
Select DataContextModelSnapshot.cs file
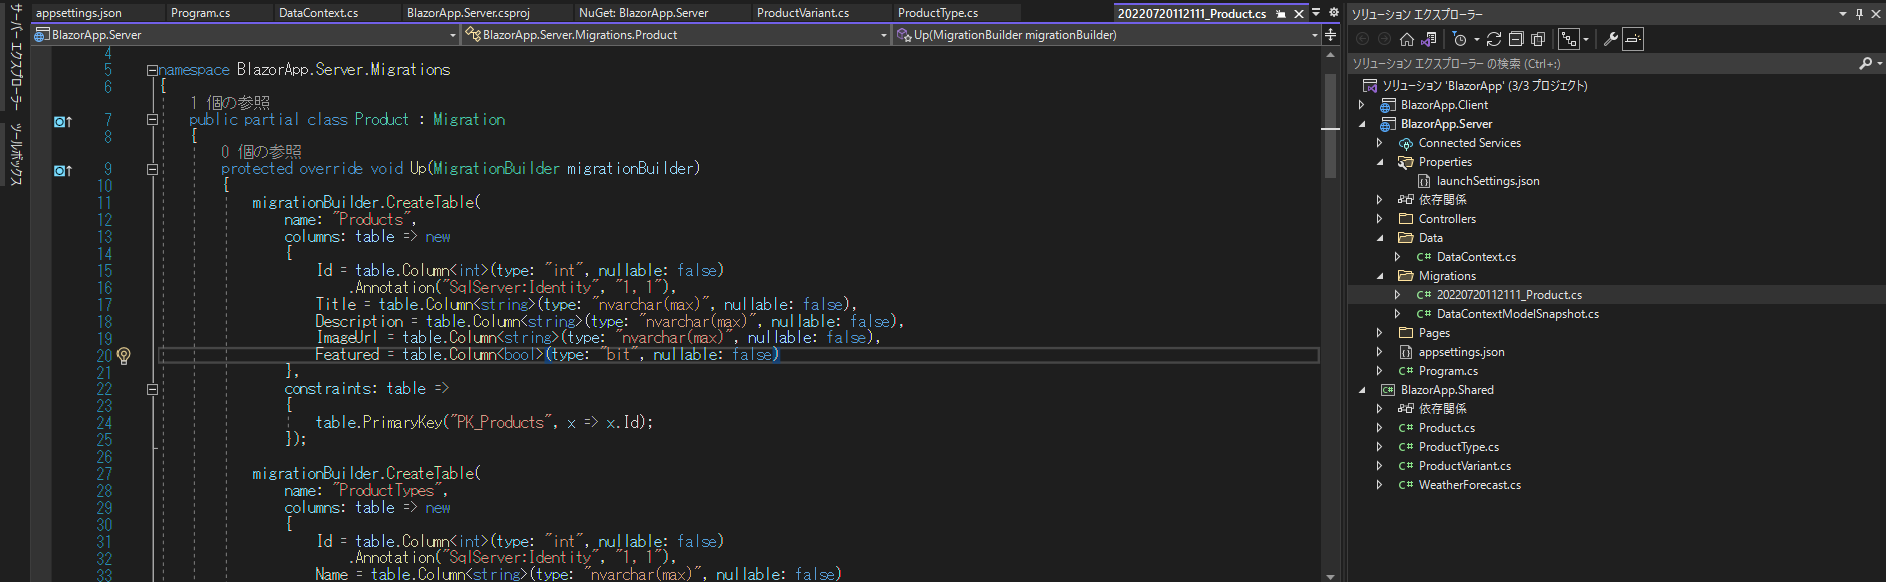(1517, 314)
